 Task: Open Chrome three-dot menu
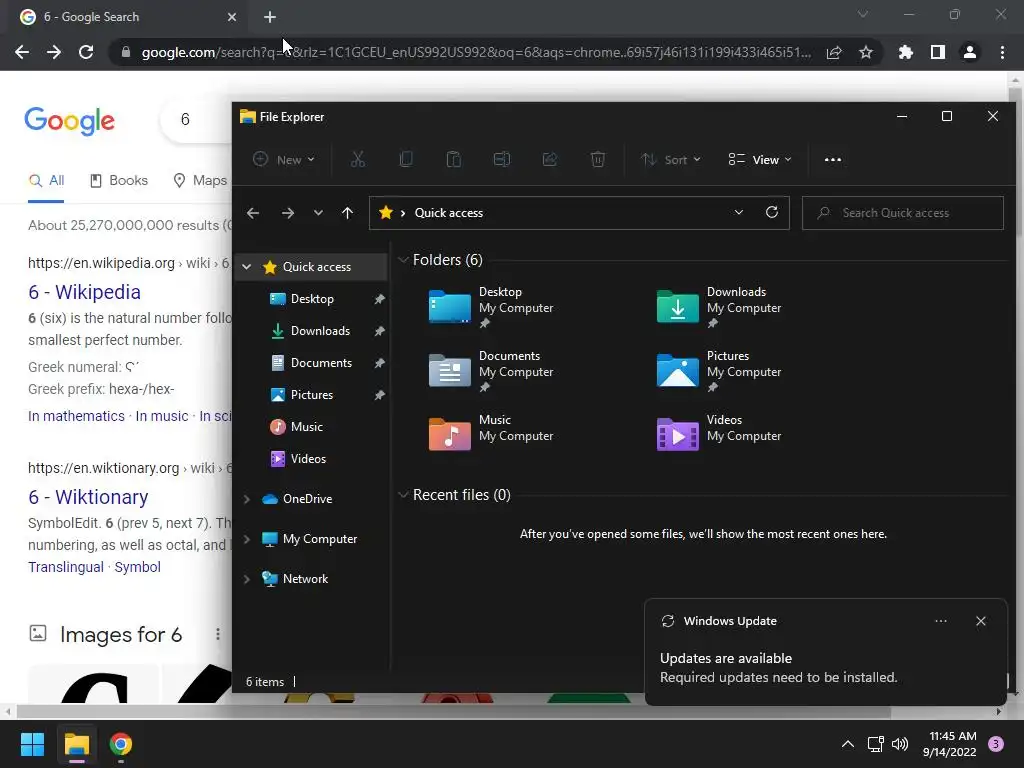pyautogui.click(x=1002, y=52)
